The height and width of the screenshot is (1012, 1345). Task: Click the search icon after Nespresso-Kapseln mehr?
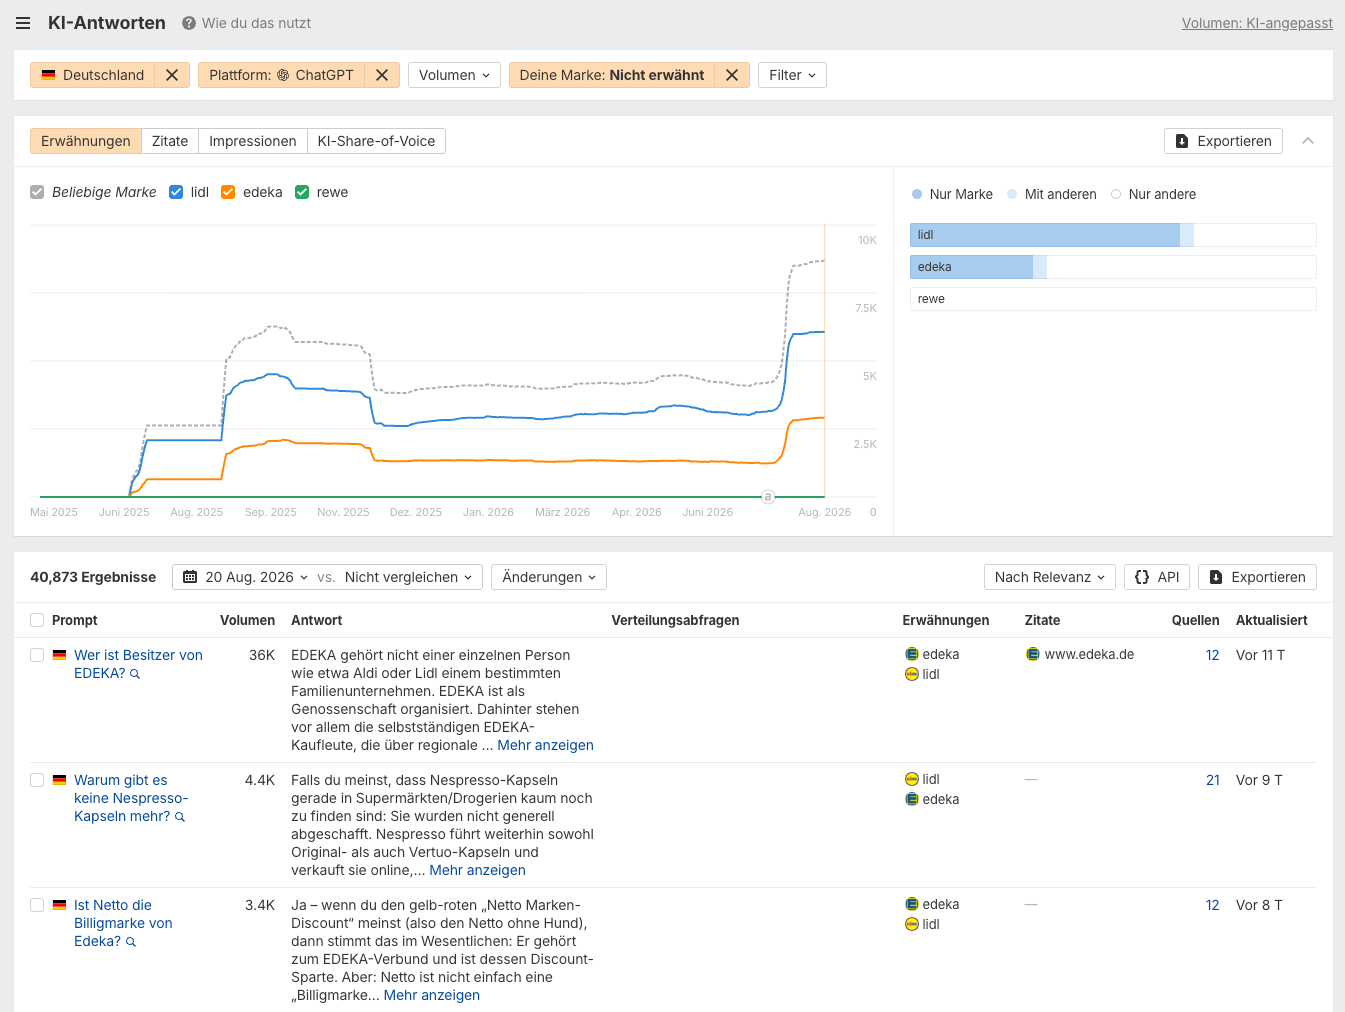click(x=180, y=817)
